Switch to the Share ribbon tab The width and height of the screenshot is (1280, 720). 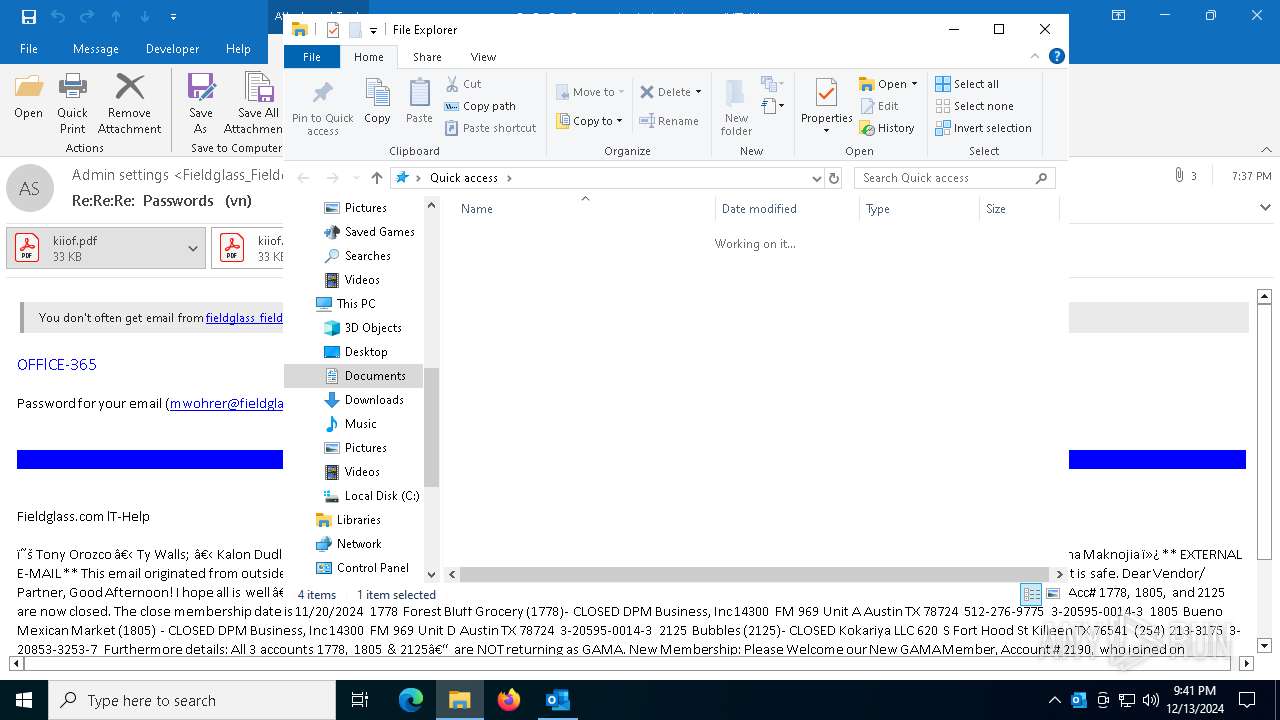tap(427, 57)
